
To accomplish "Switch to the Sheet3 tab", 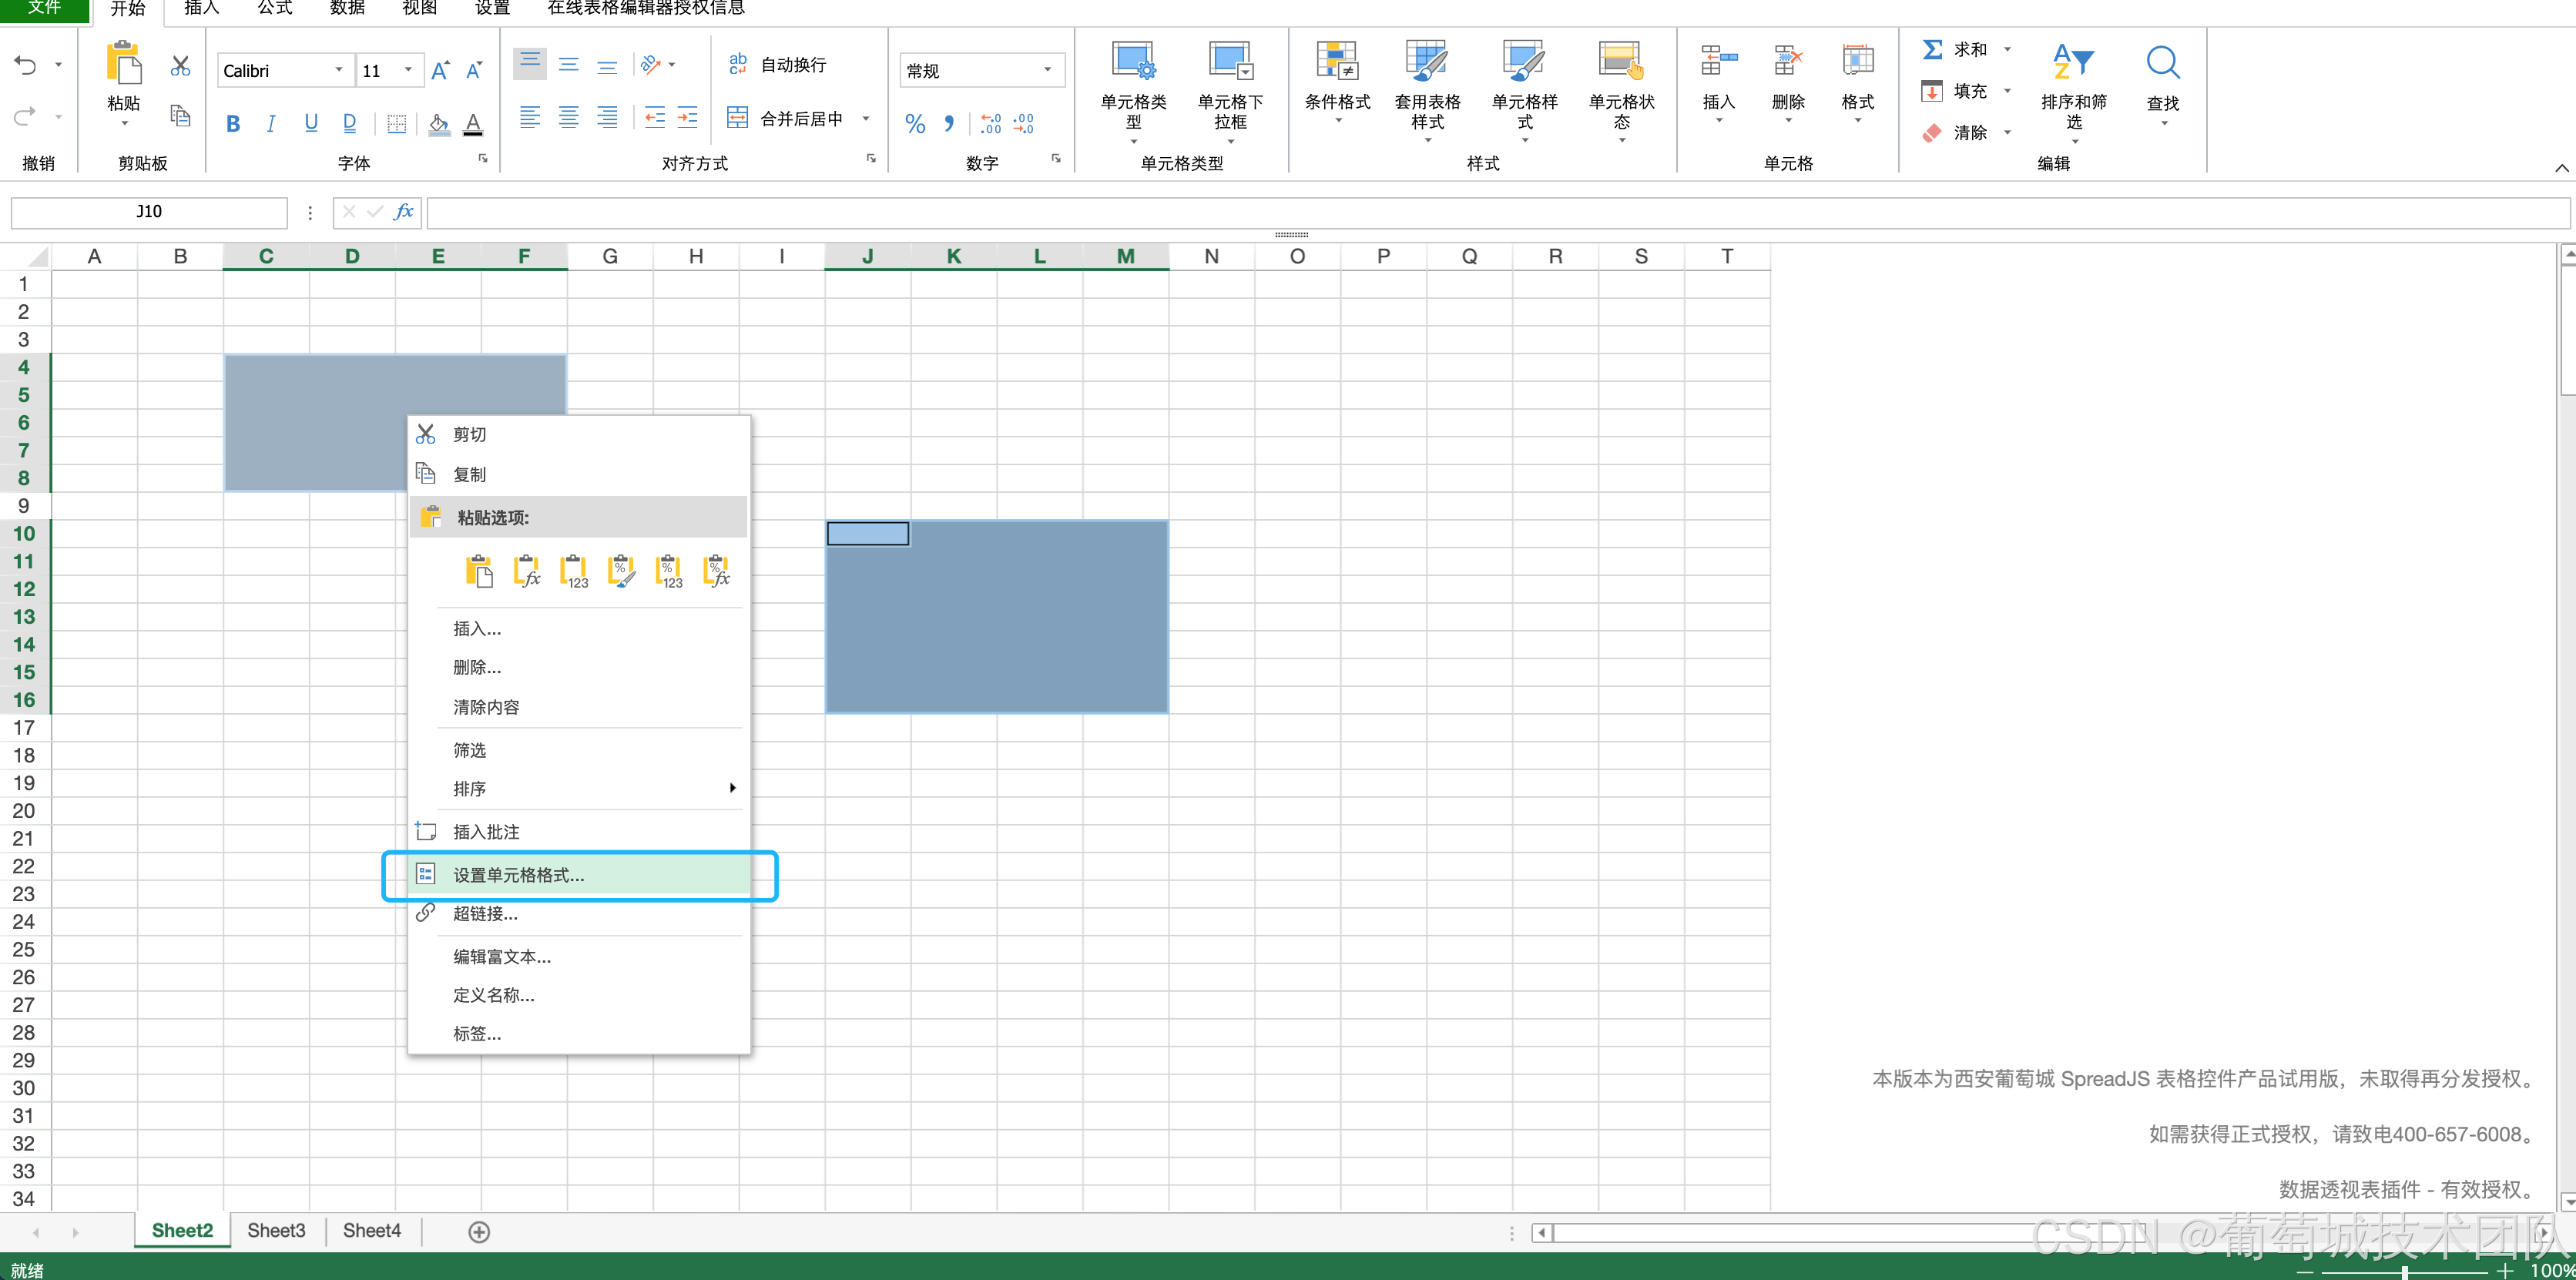I will [x=276, y=1231].
